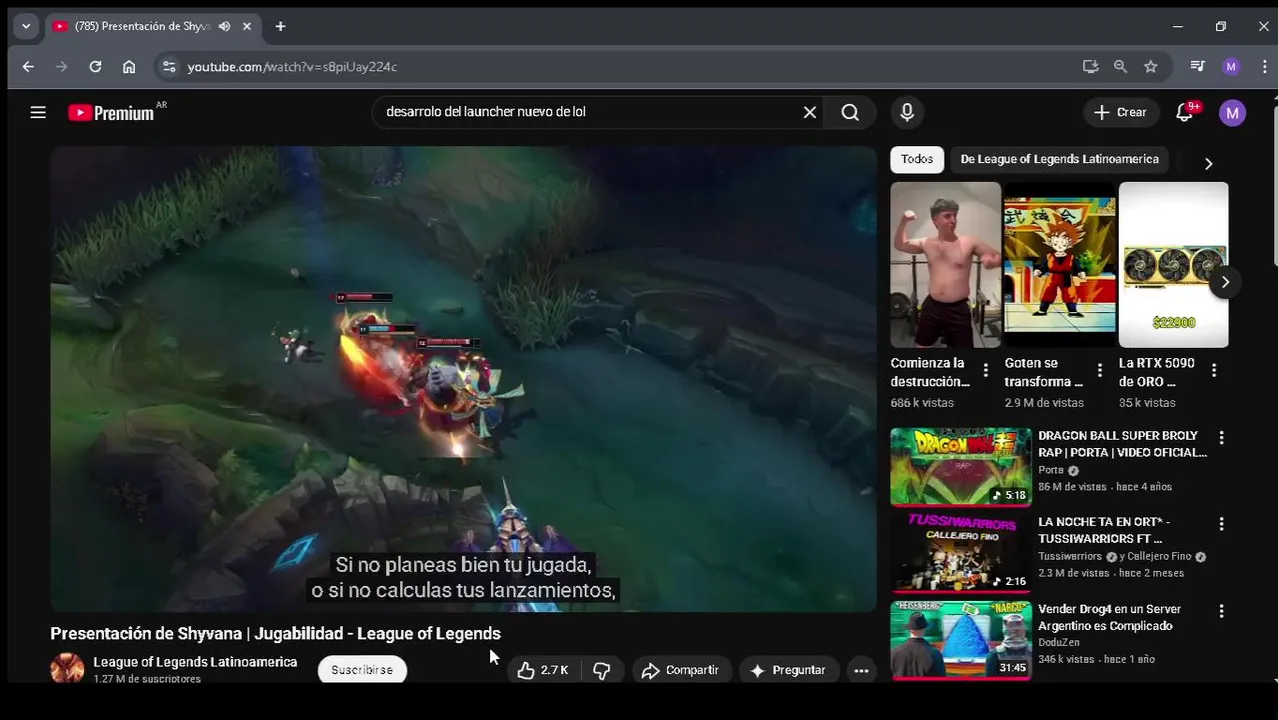Click the video player to pause
Screen dimensions: 1278x720
(463, 379)
